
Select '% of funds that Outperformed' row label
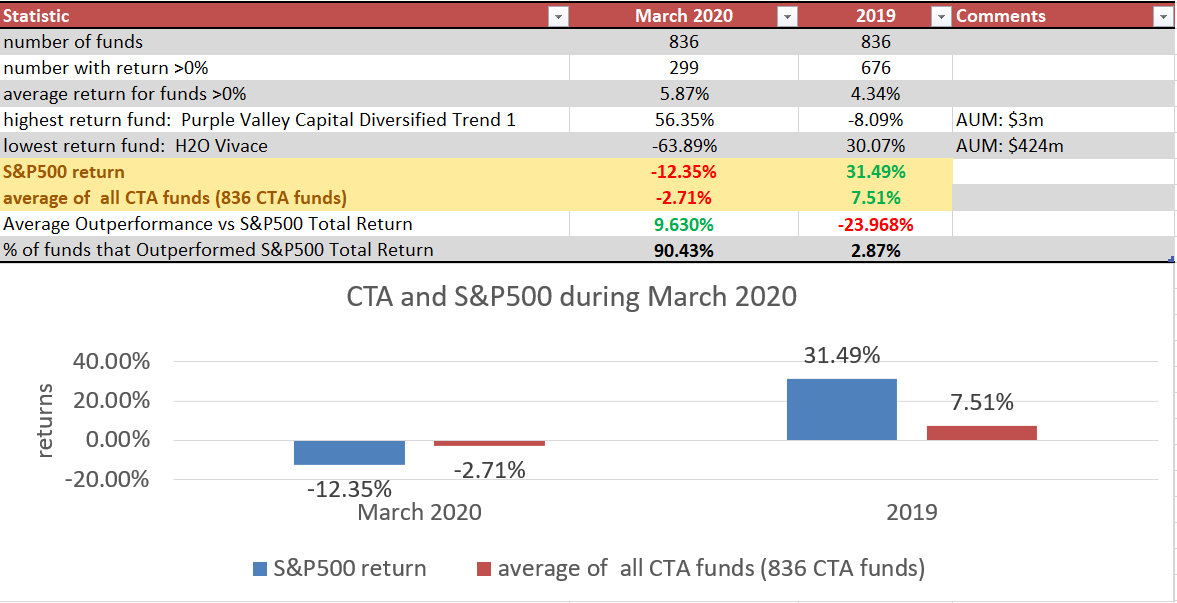click(x=218, y=250)
